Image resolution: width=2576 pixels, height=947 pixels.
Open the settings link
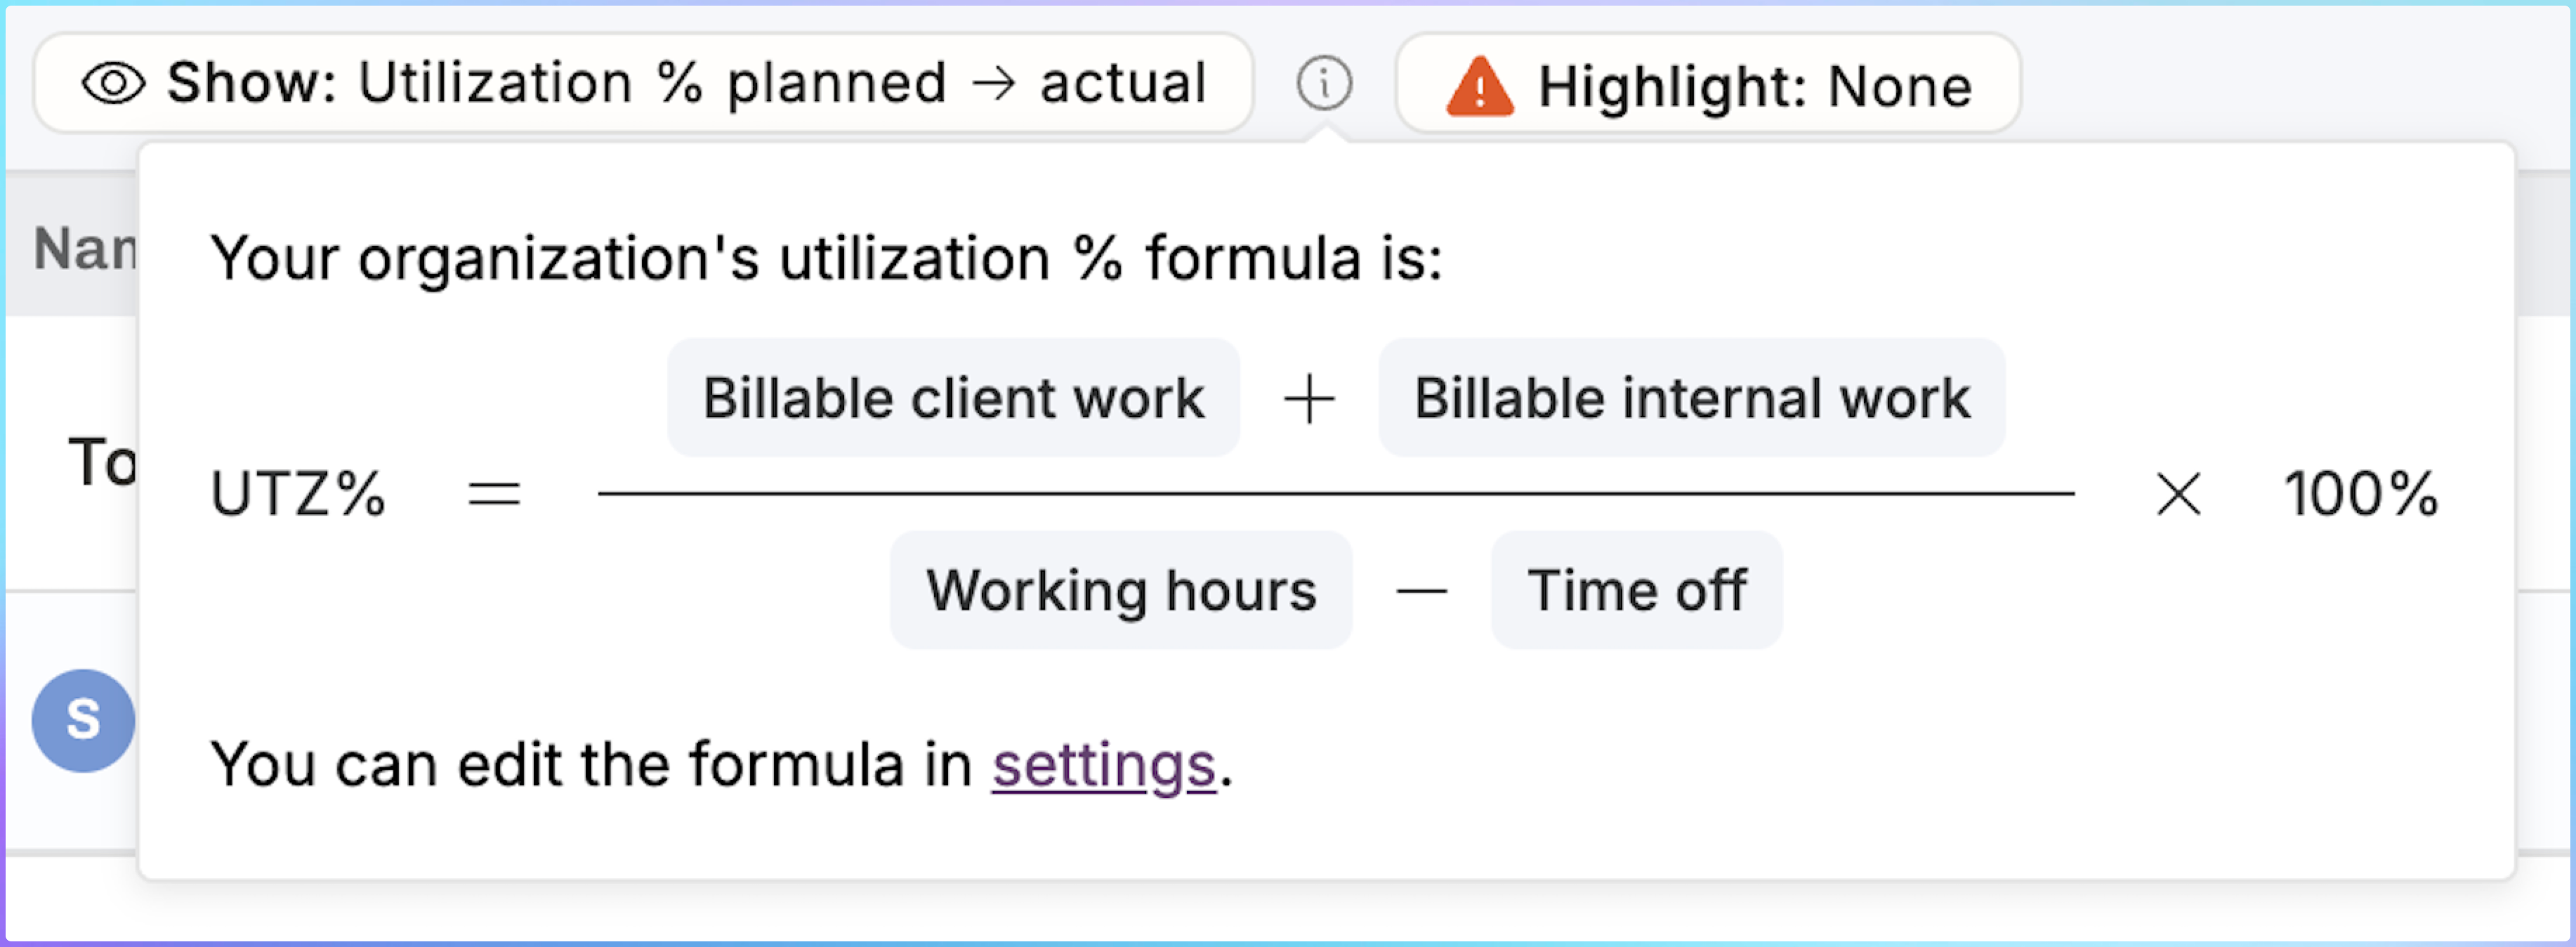1103,765
